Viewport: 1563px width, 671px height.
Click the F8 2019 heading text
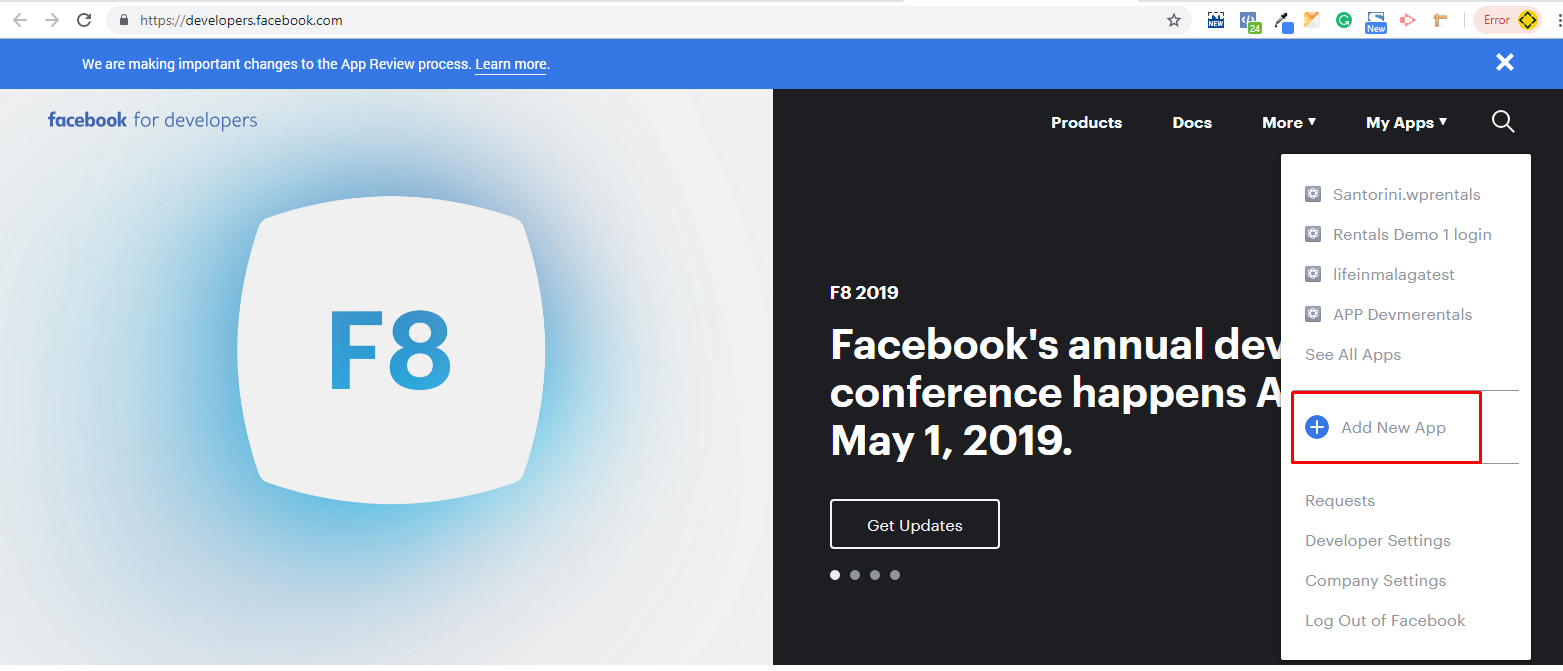[x=864, y=293]
